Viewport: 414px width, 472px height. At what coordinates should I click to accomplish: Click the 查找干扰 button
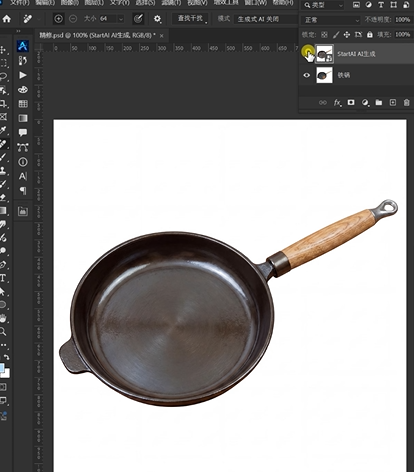pyautogui.click(x=190, y=19)
